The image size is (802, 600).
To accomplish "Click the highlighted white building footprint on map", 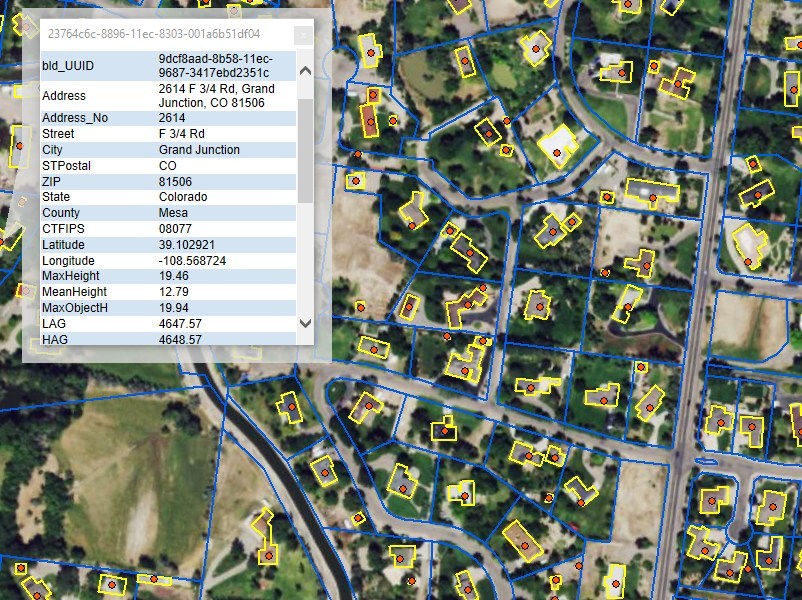I will 559,146.
